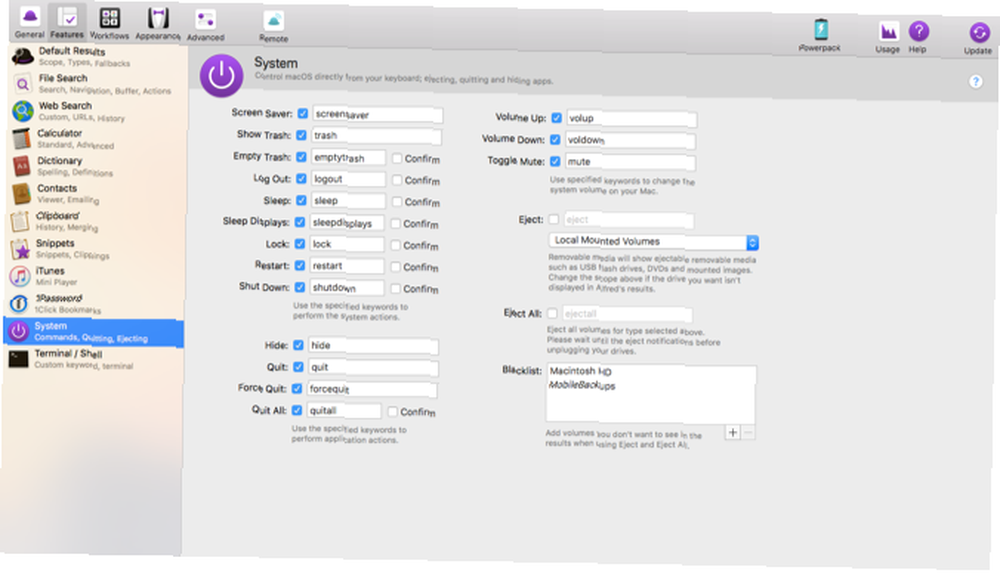This screenshot has width=1000, height=573.
Task: Toggle the Toggle Mute checkbox
Action: [555, 161]
